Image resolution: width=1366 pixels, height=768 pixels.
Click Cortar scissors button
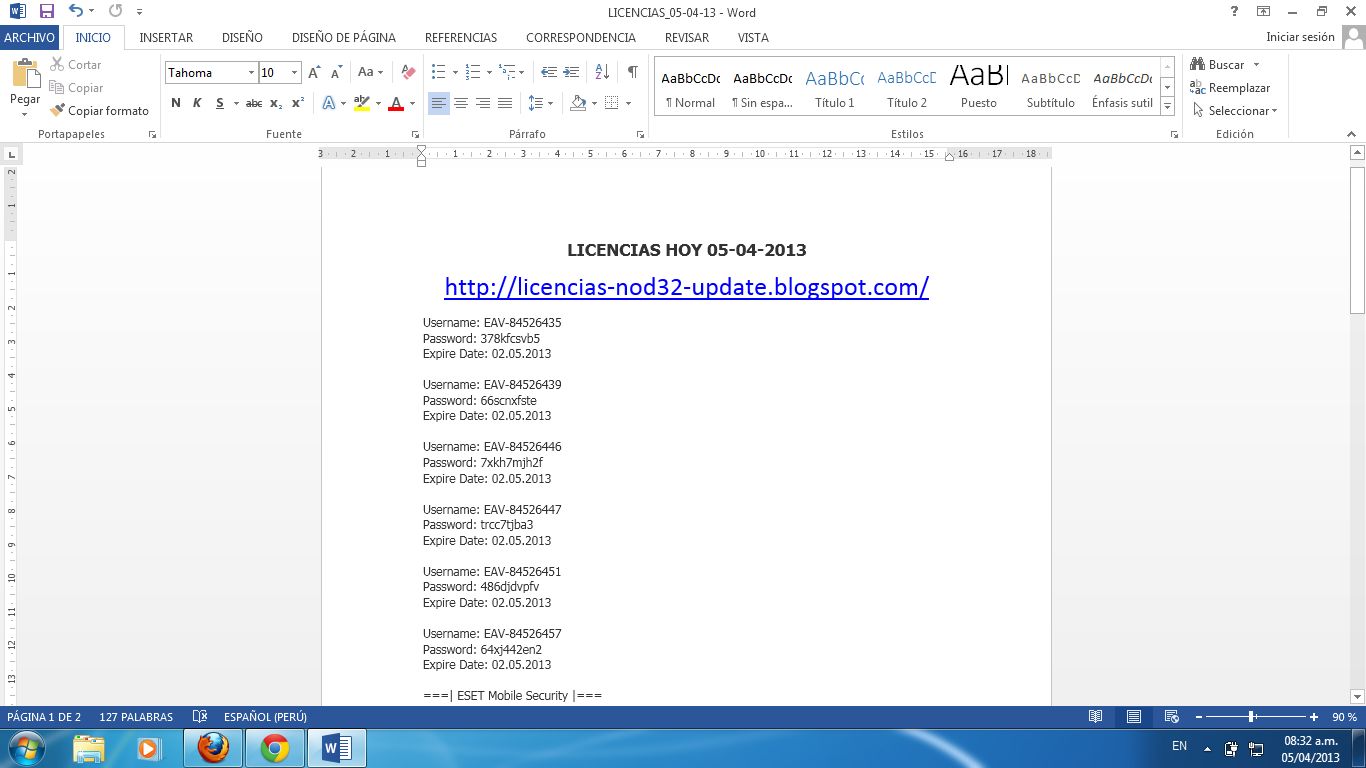(77, 65)
